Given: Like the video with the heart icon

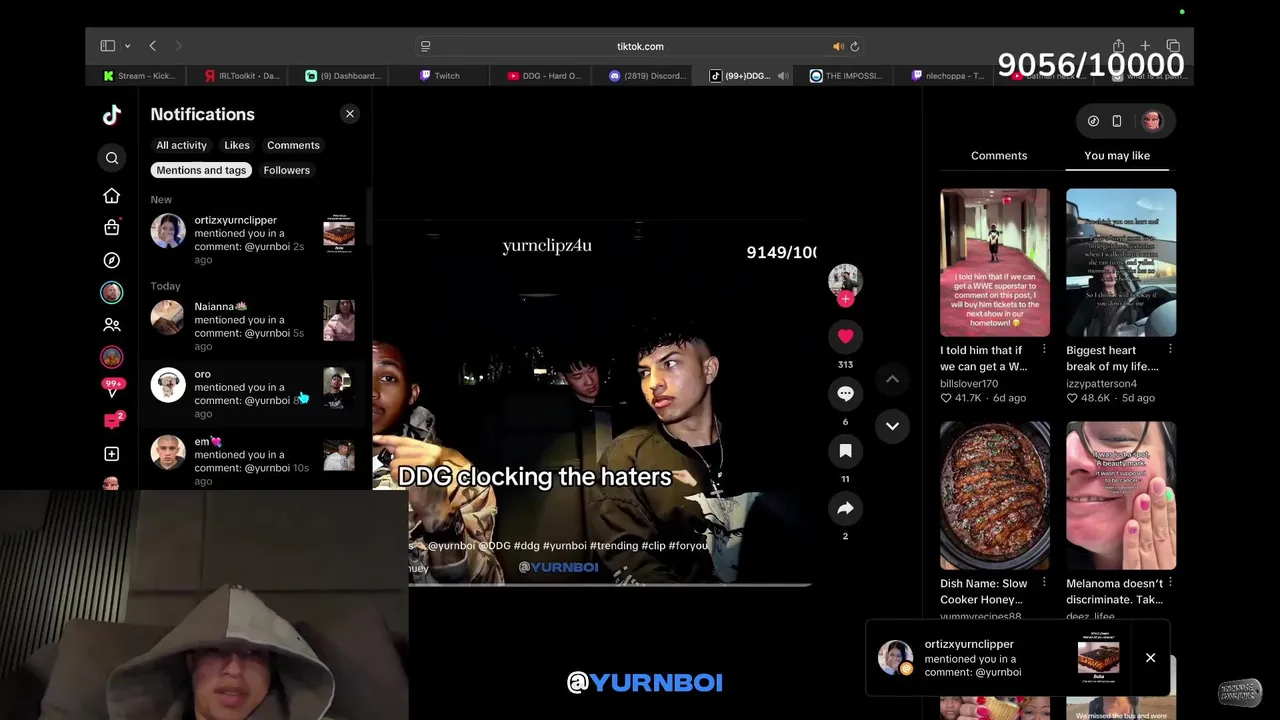Looking at the screenshot, I should [x=845, y=337].
